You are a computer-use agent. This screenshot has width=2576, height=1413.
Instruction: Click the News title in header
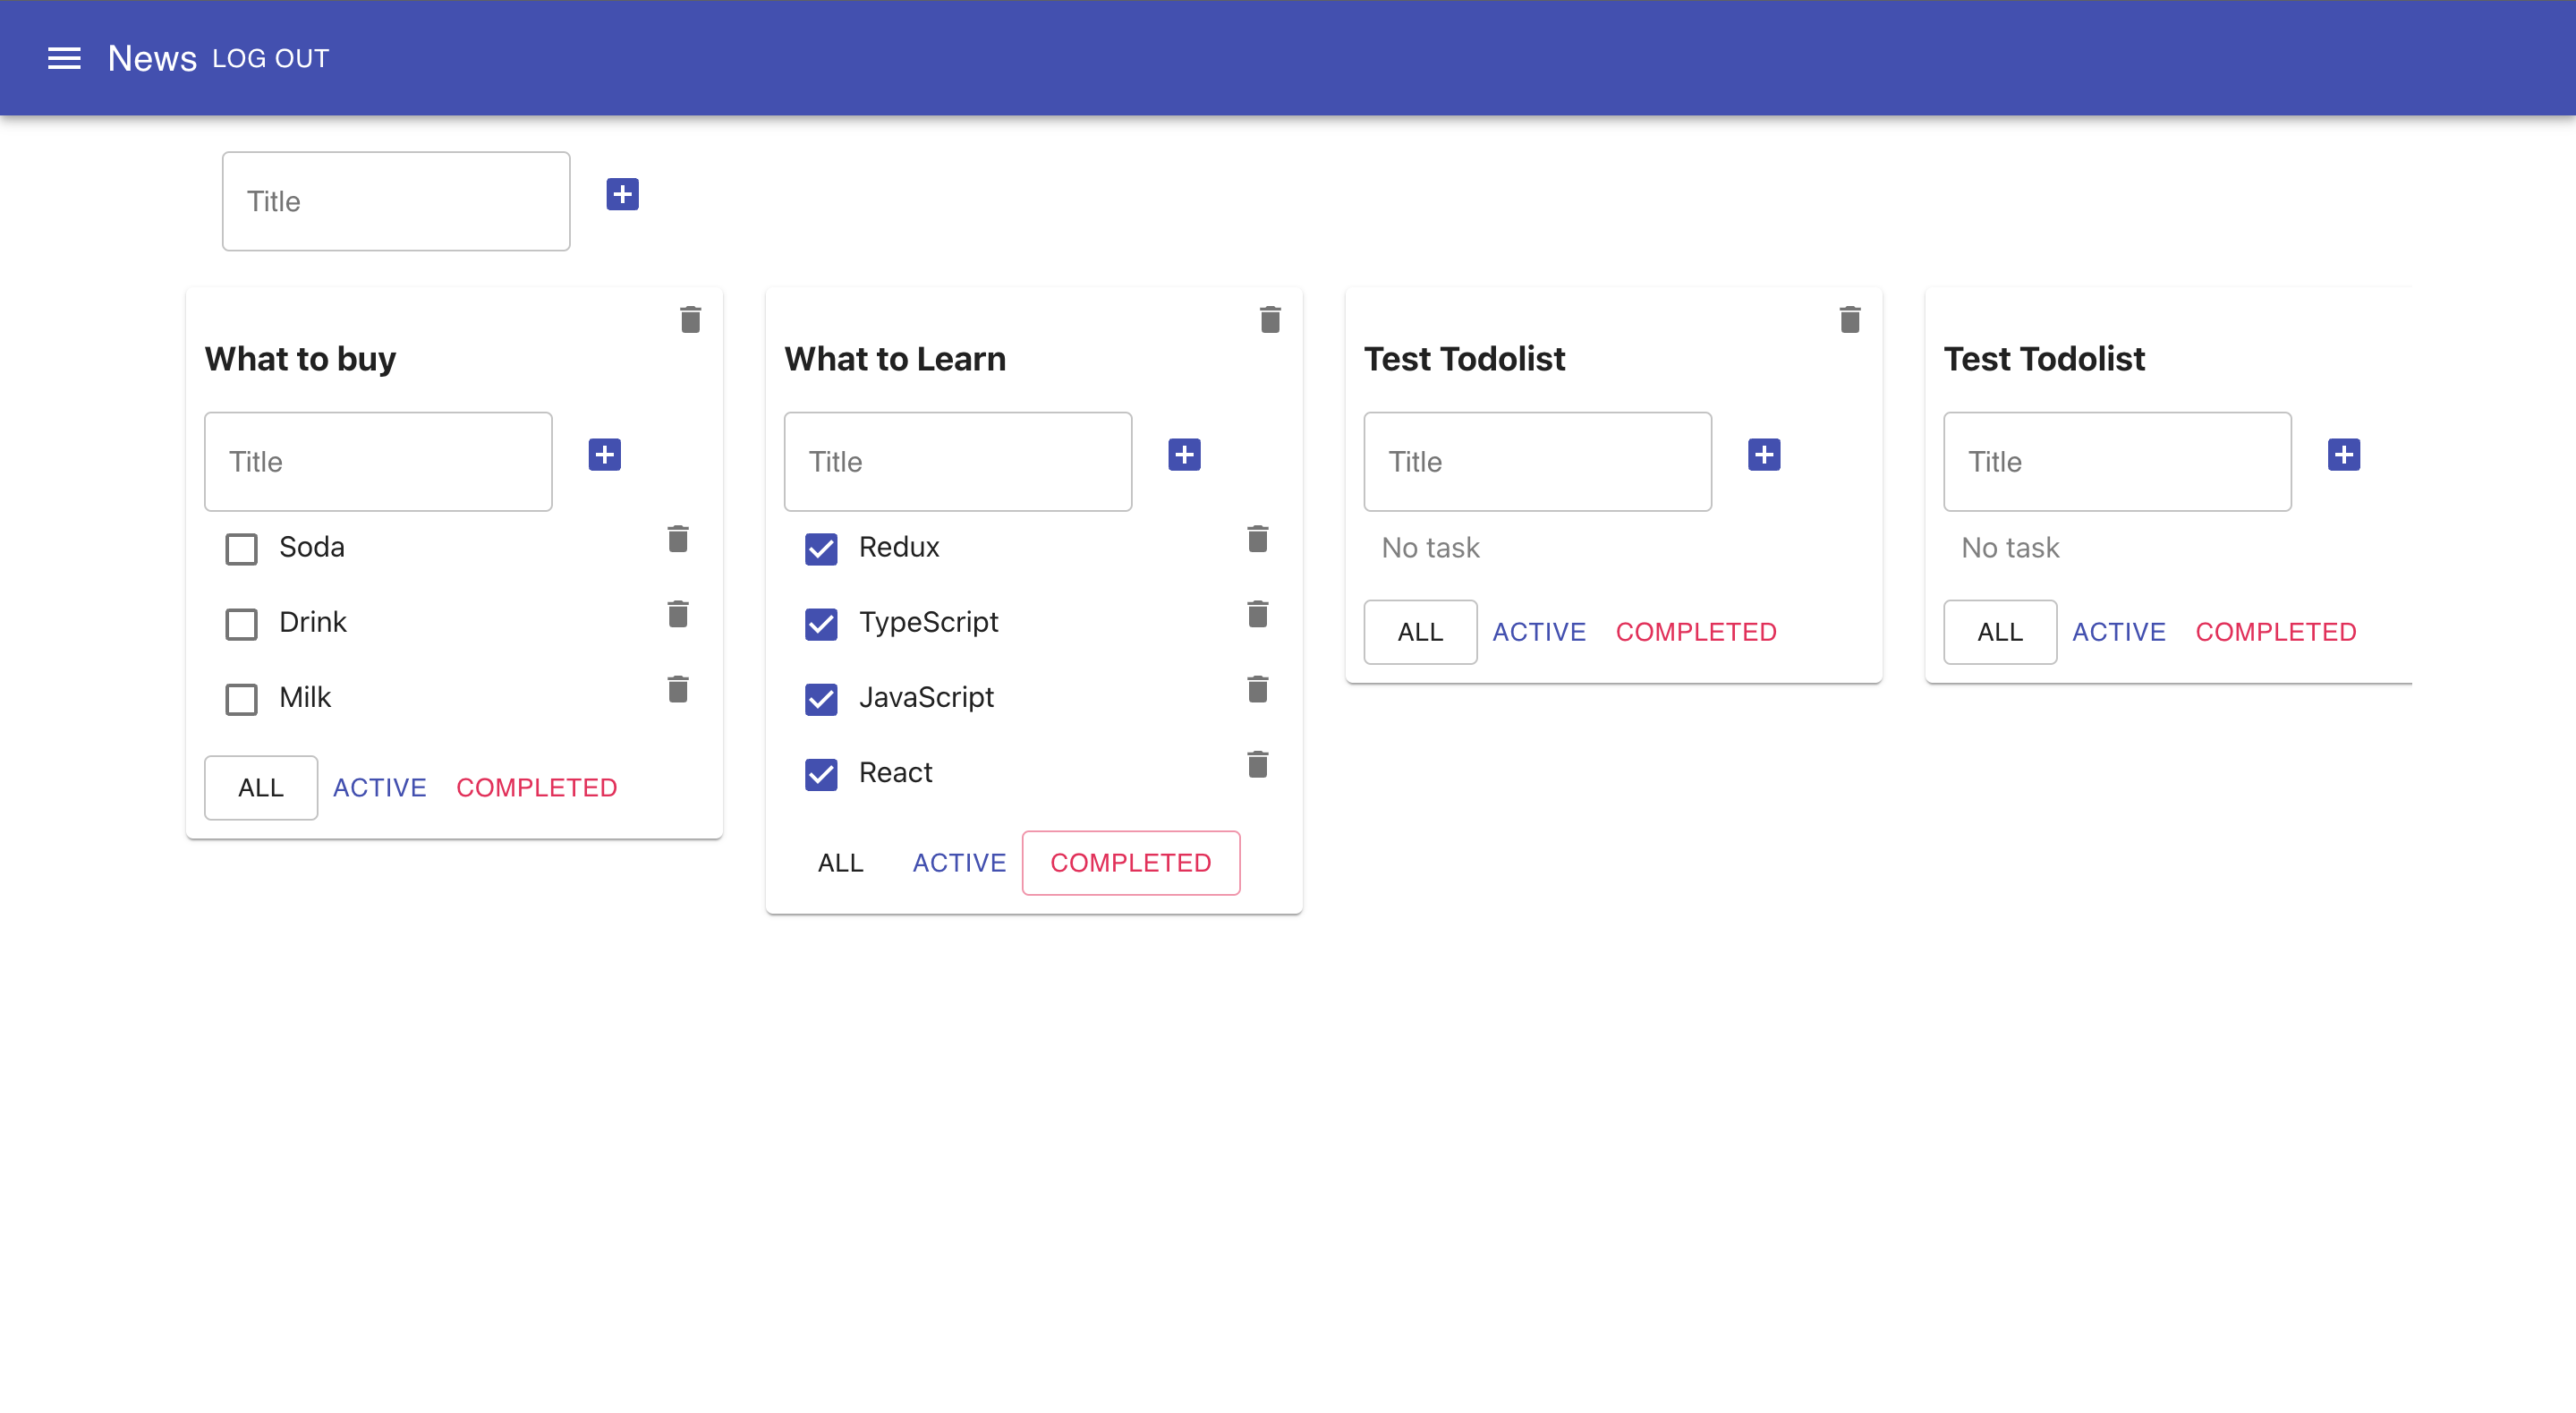152,58
